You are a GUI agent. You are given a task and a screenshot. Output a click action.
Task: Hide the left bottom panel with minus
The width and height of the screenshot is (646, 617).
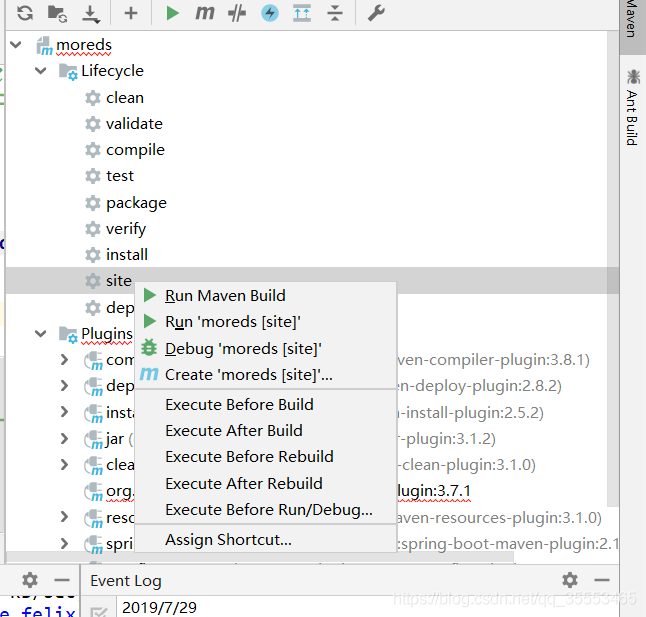pyautogui.click(x=62, y=580)
